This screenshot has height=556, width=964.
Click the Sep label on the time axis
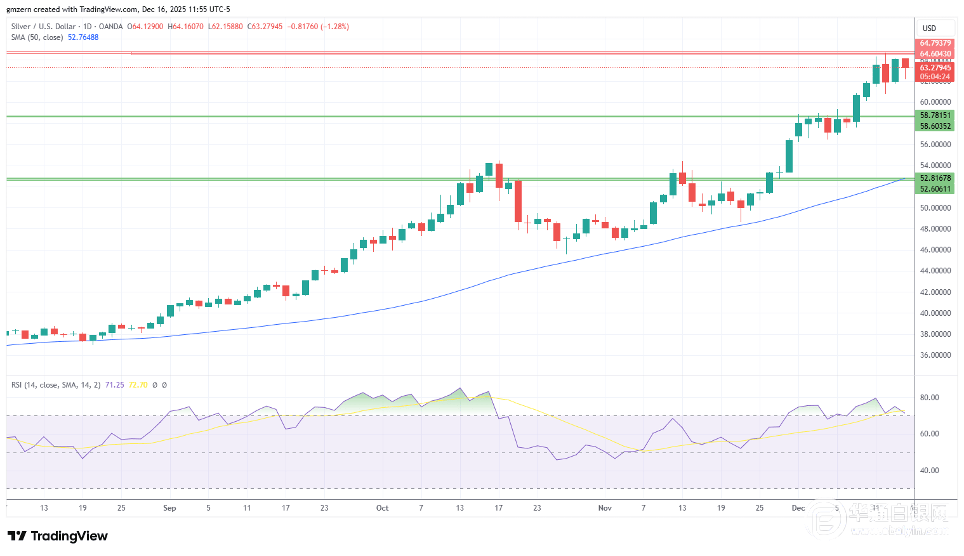169,508
